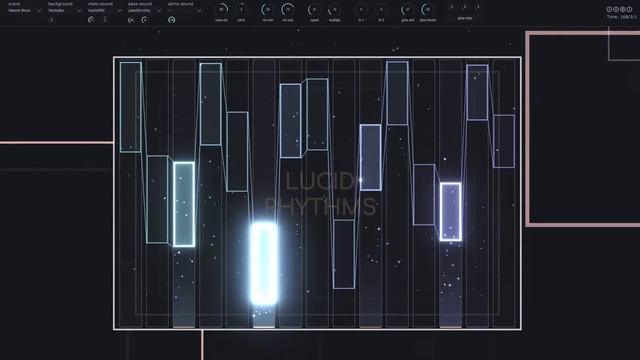Click the first knob under mono-sound
Screen dimensions: 640x360
click(x=91, y=20)
